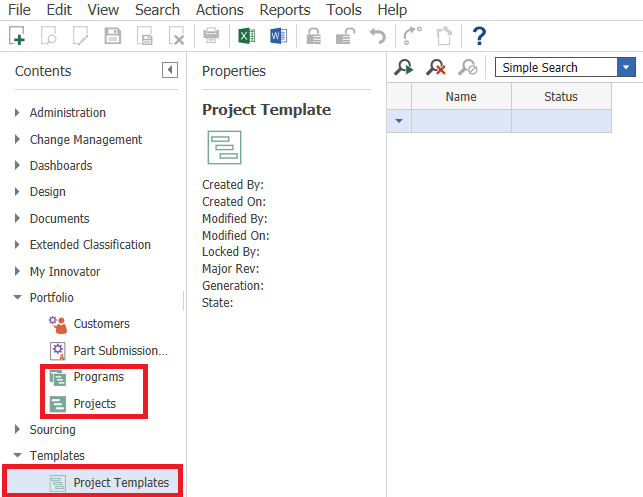Run search magnifier icon
643x497 pixels.
(404, 68)
